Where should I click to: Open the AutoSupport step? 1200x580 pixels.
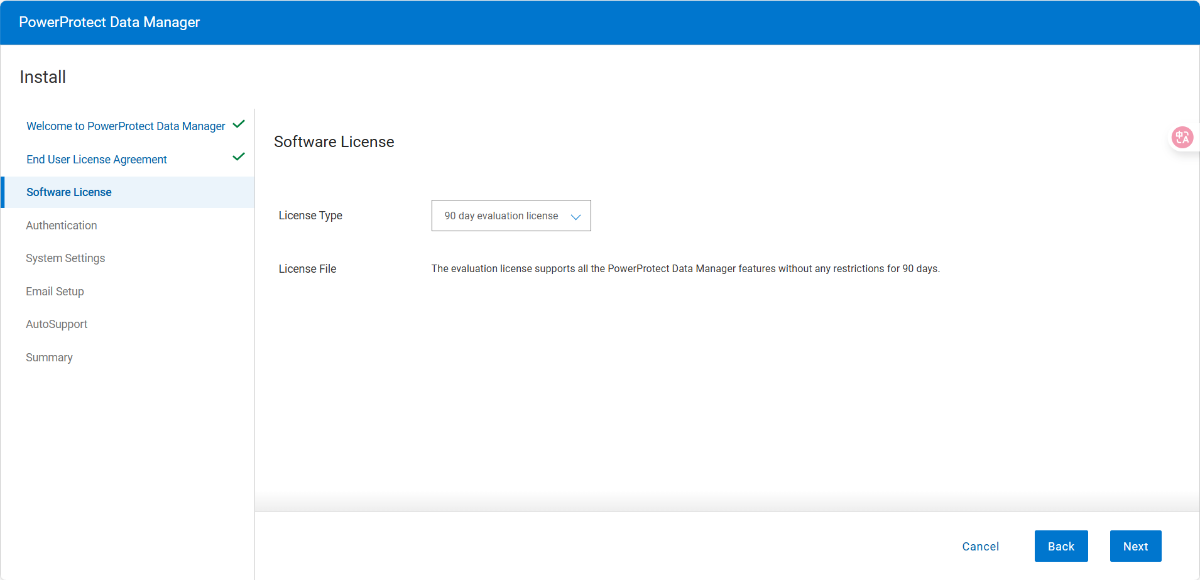click(57, 325)
